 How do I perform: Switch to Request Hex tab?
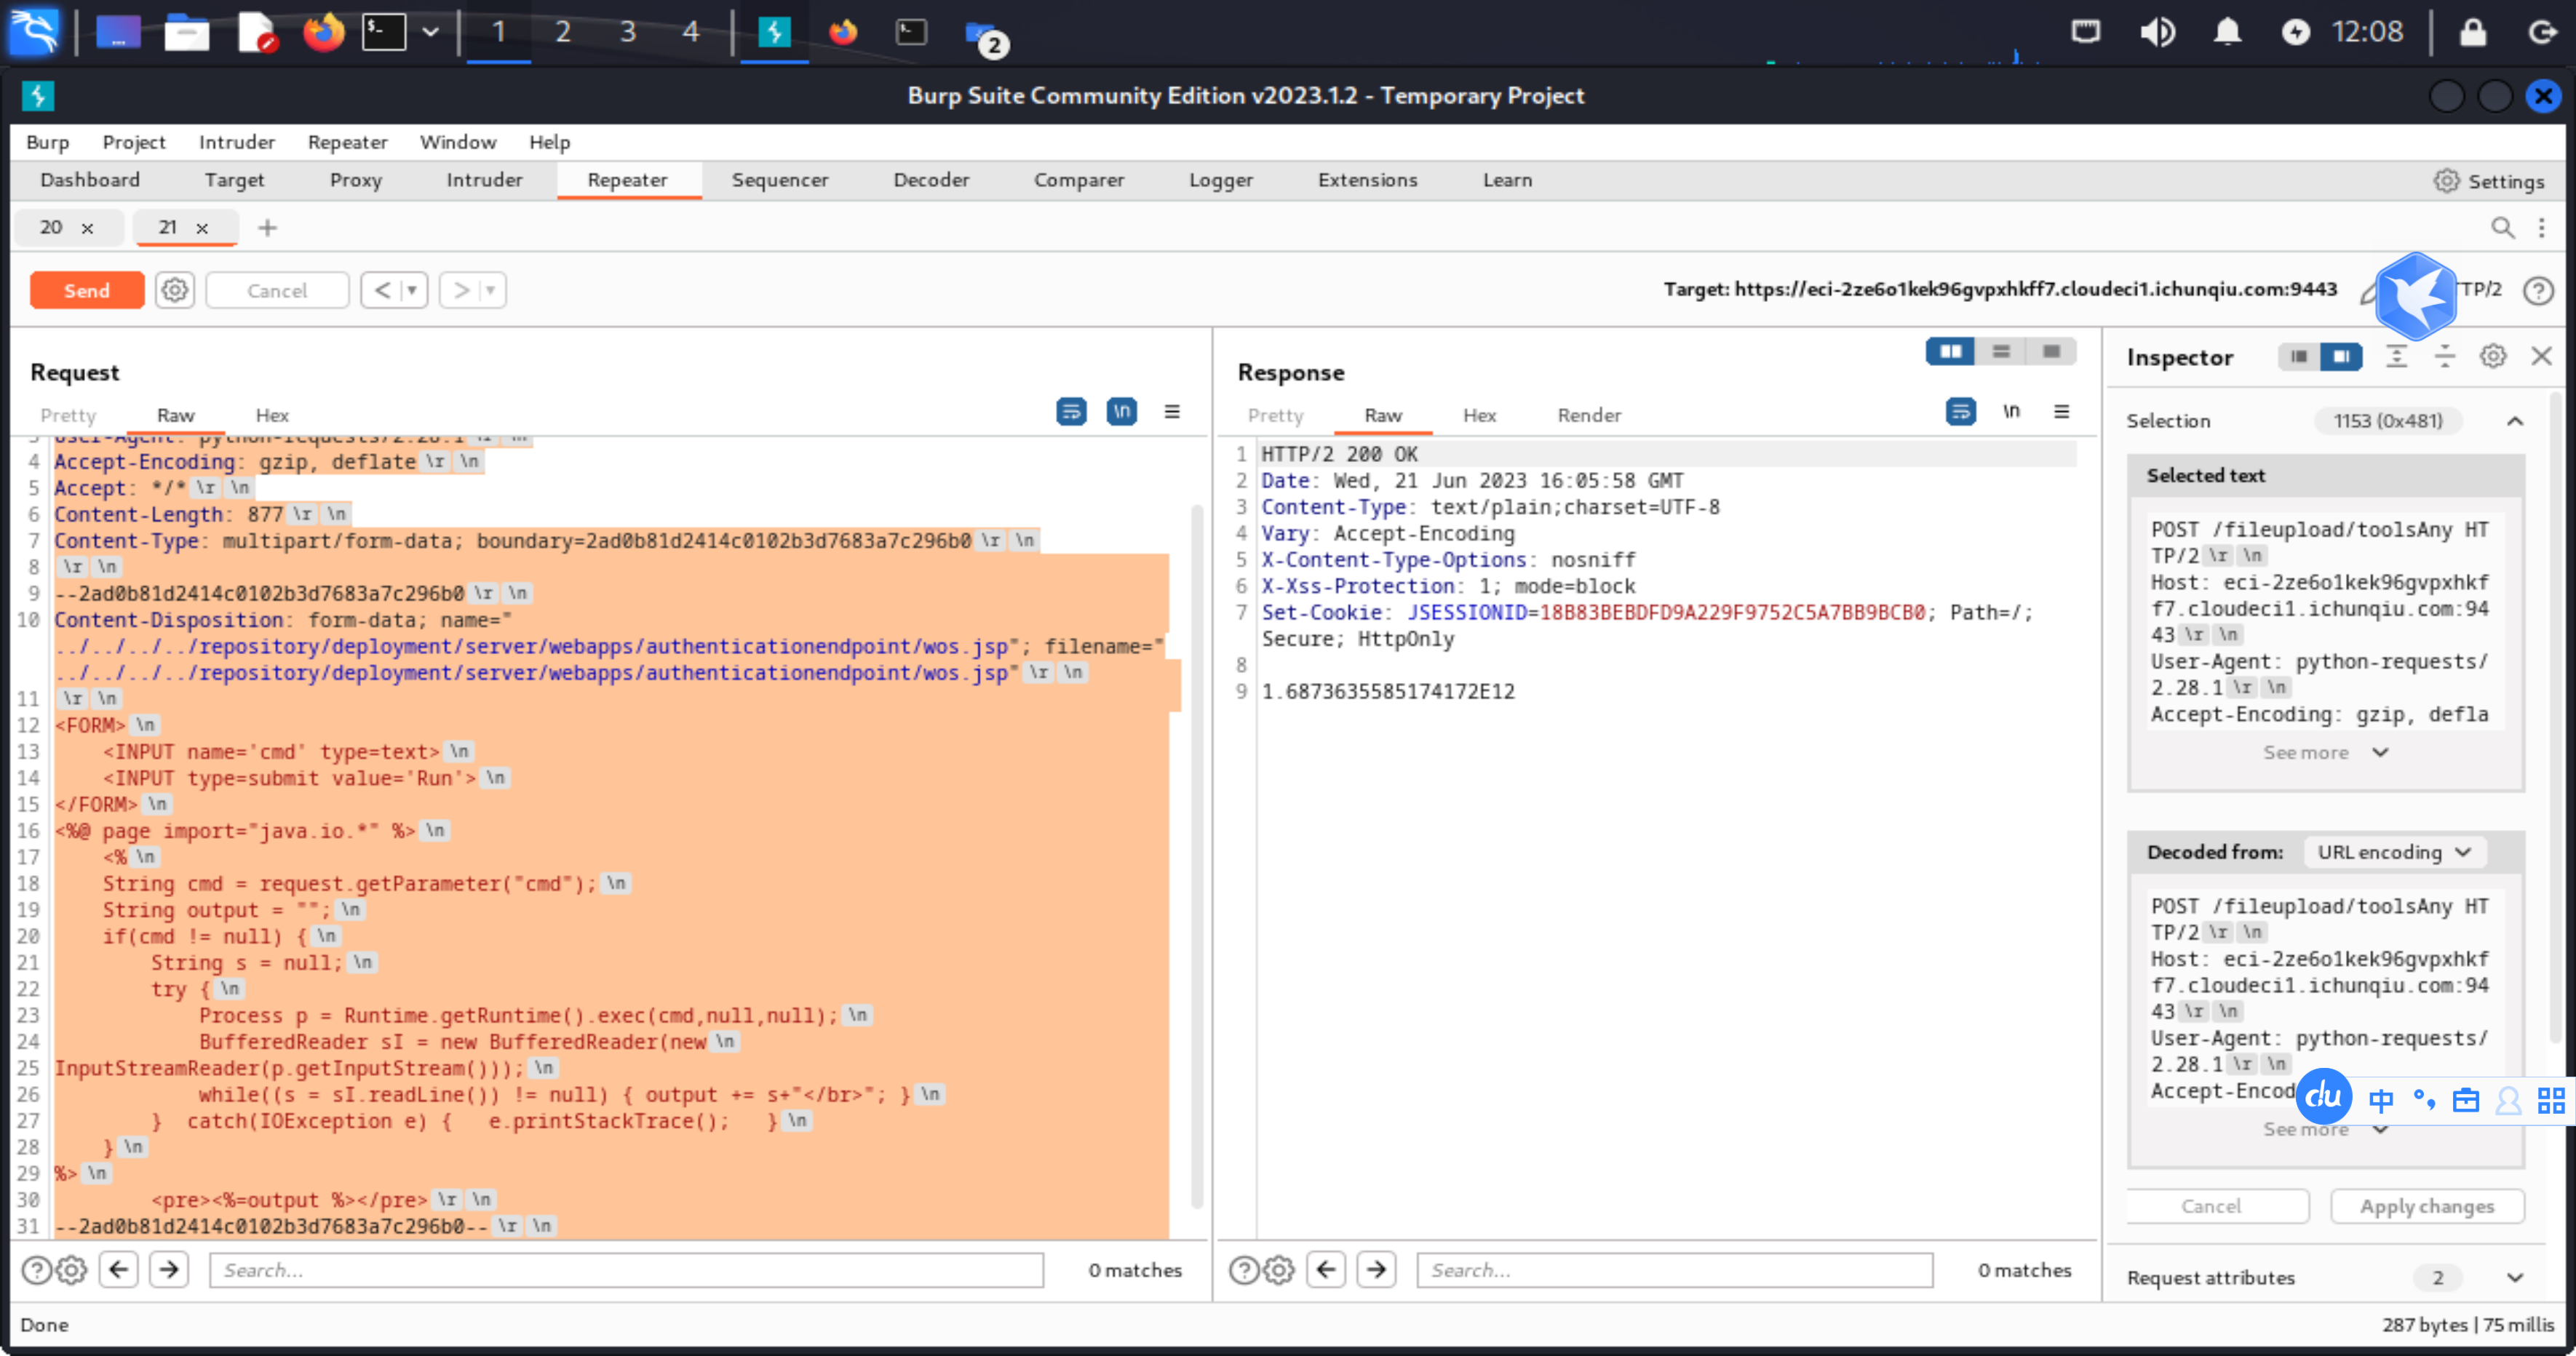271,415
